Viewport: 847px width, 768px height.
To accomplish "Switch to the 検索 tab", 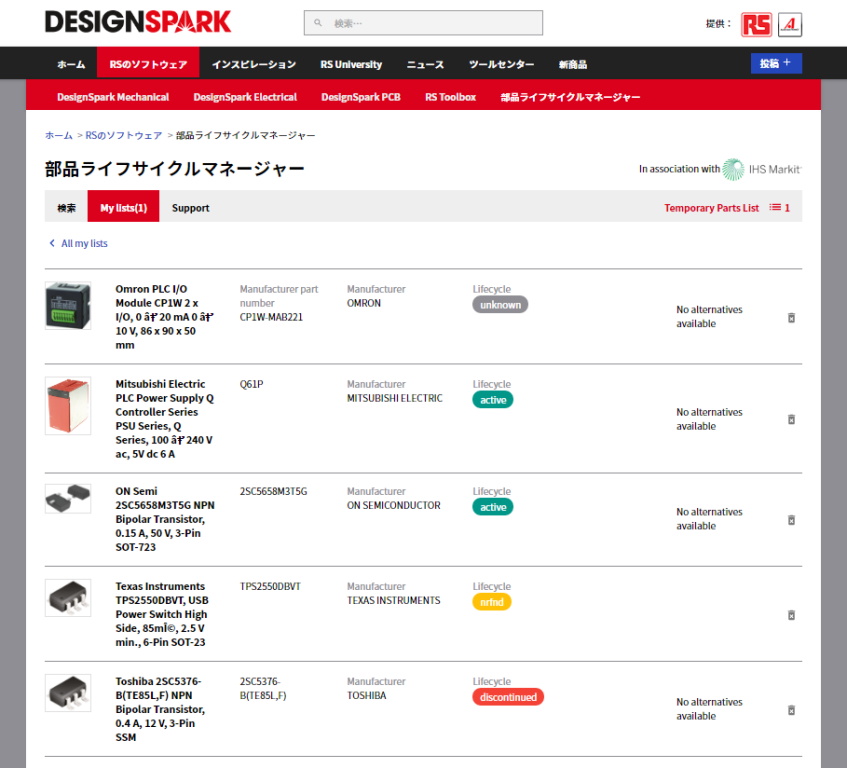I will click(x=66, y=208).
